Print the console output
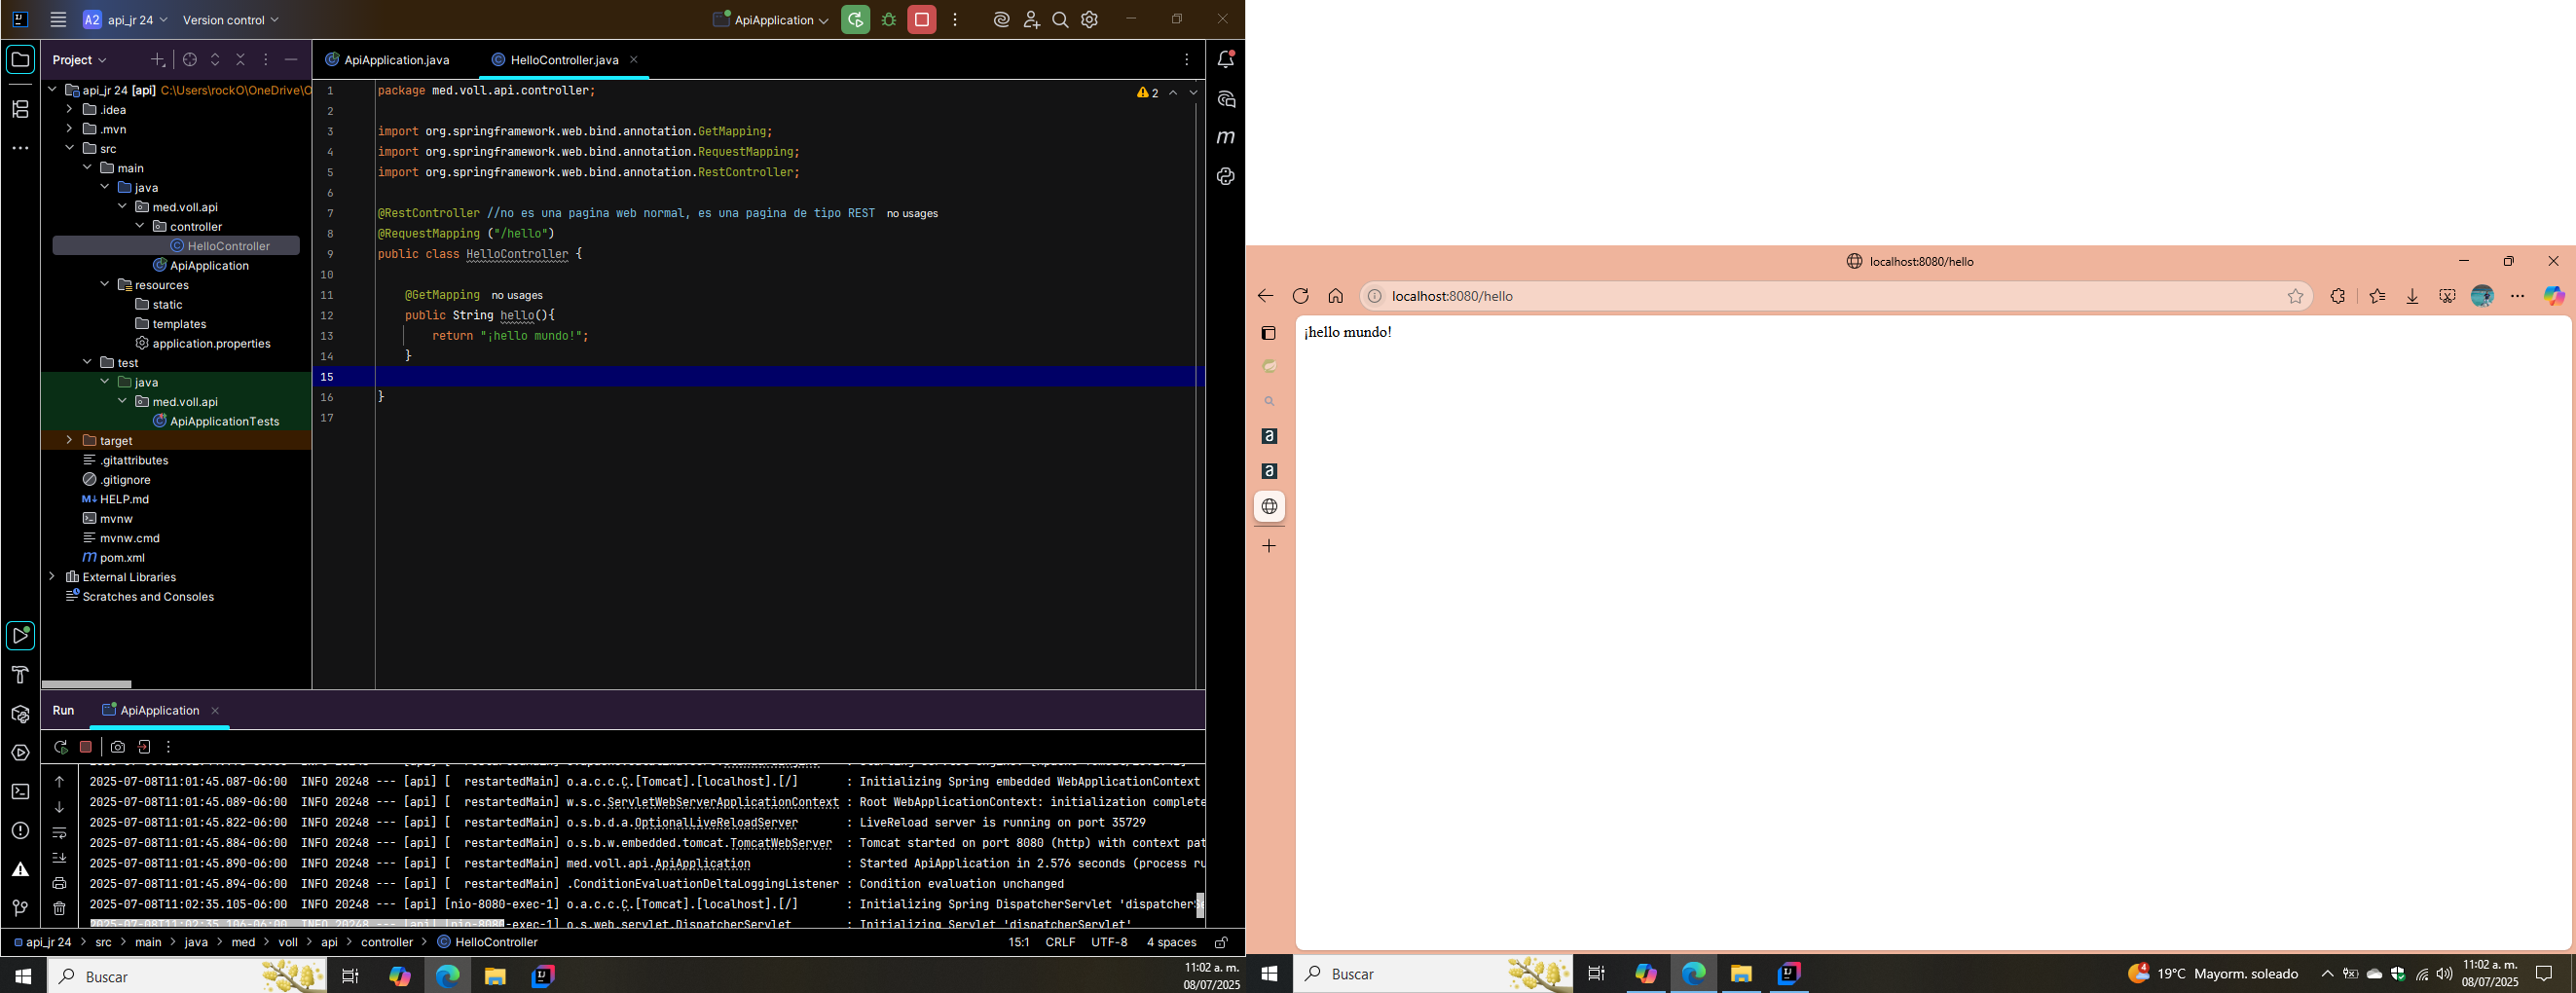 [x=59, y=883]
